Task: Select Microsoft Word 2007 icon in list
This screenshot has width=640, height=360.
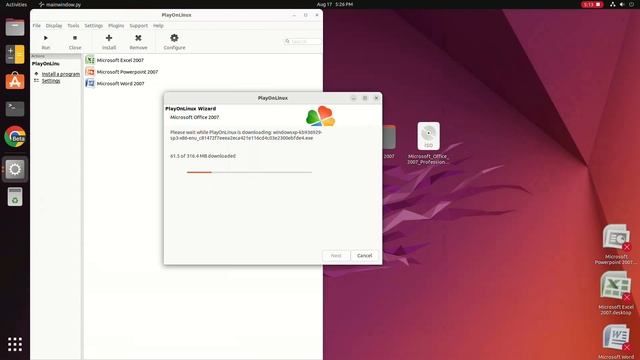Action: (90, 83)
